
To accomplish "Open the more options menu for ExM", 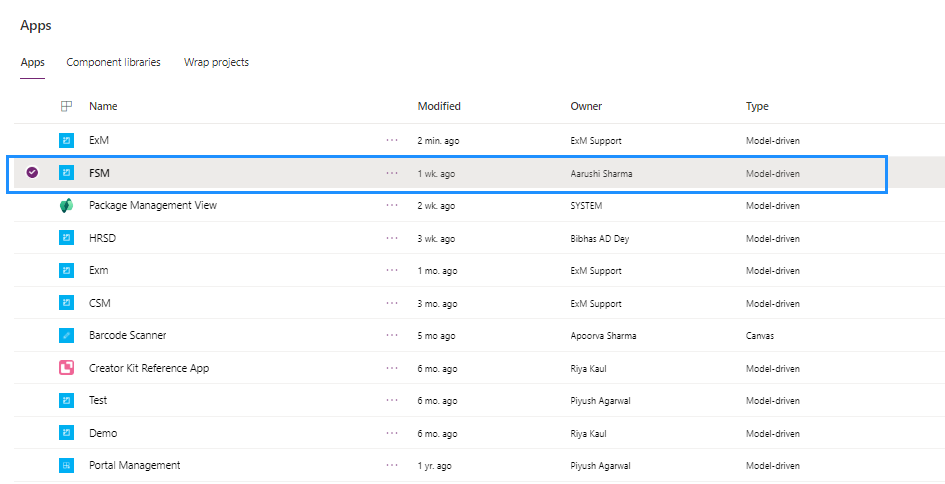I will (x=392, y=140).
